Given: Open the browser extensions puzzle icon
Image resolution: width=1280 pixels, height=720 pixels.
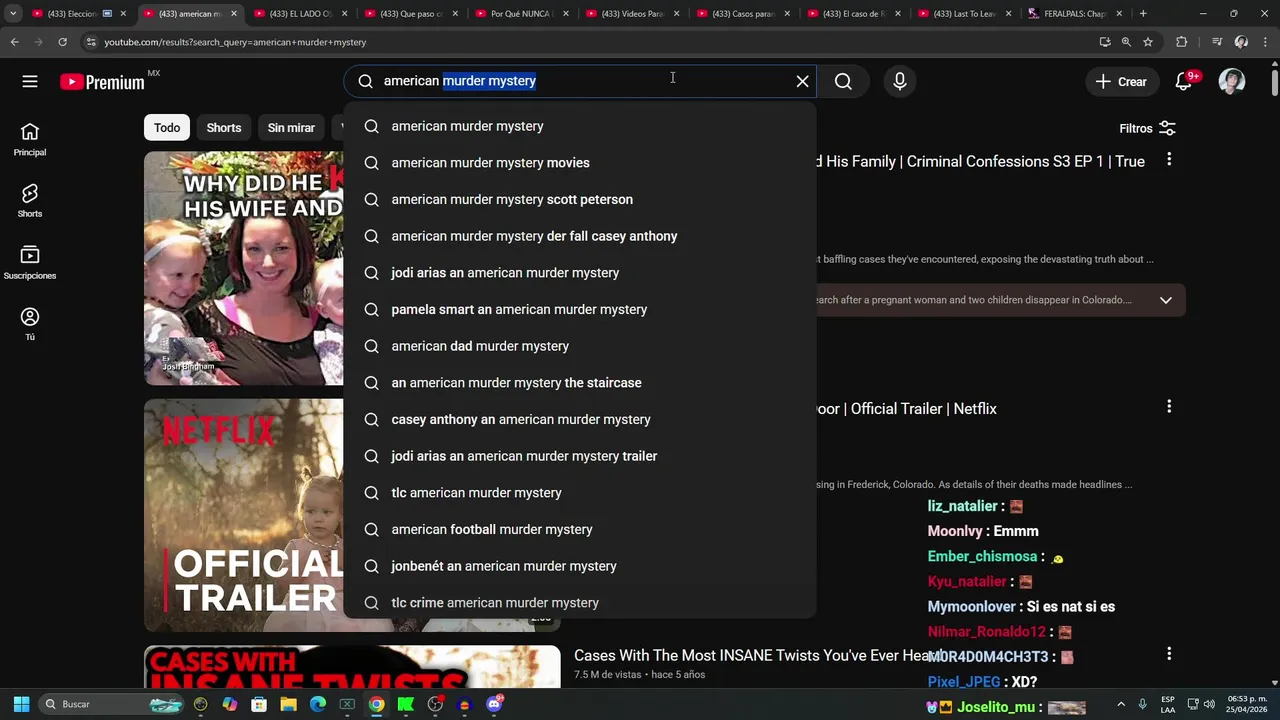Looking at the screenshot, I should pyautogui.click(x=1181, y=42).
